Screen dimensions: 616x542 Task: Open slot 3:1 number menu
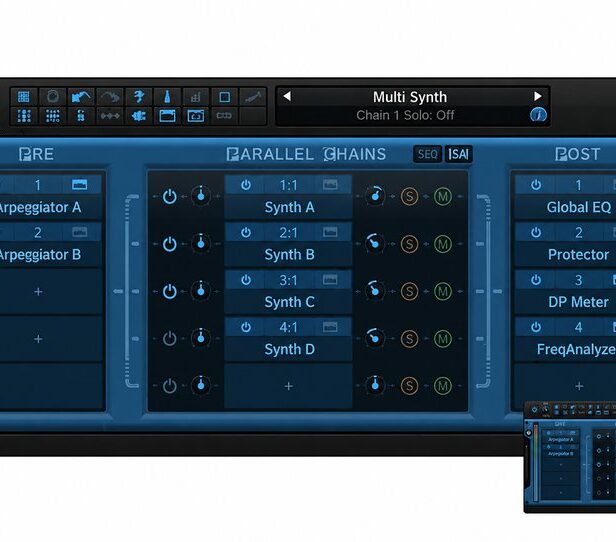pos(288,280)
